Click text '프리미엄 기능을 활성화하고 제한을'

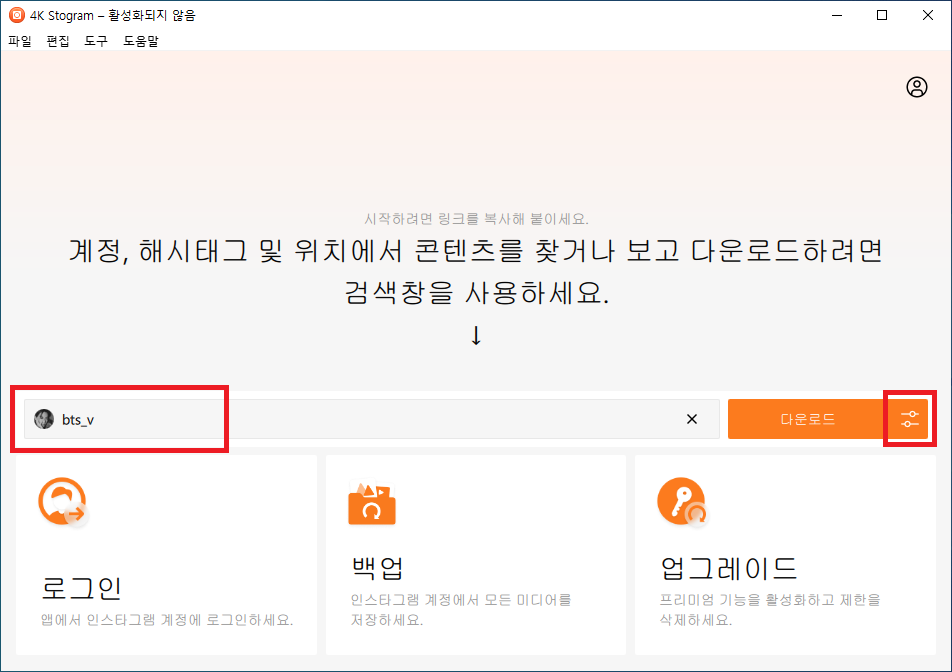tap(770, 600)
